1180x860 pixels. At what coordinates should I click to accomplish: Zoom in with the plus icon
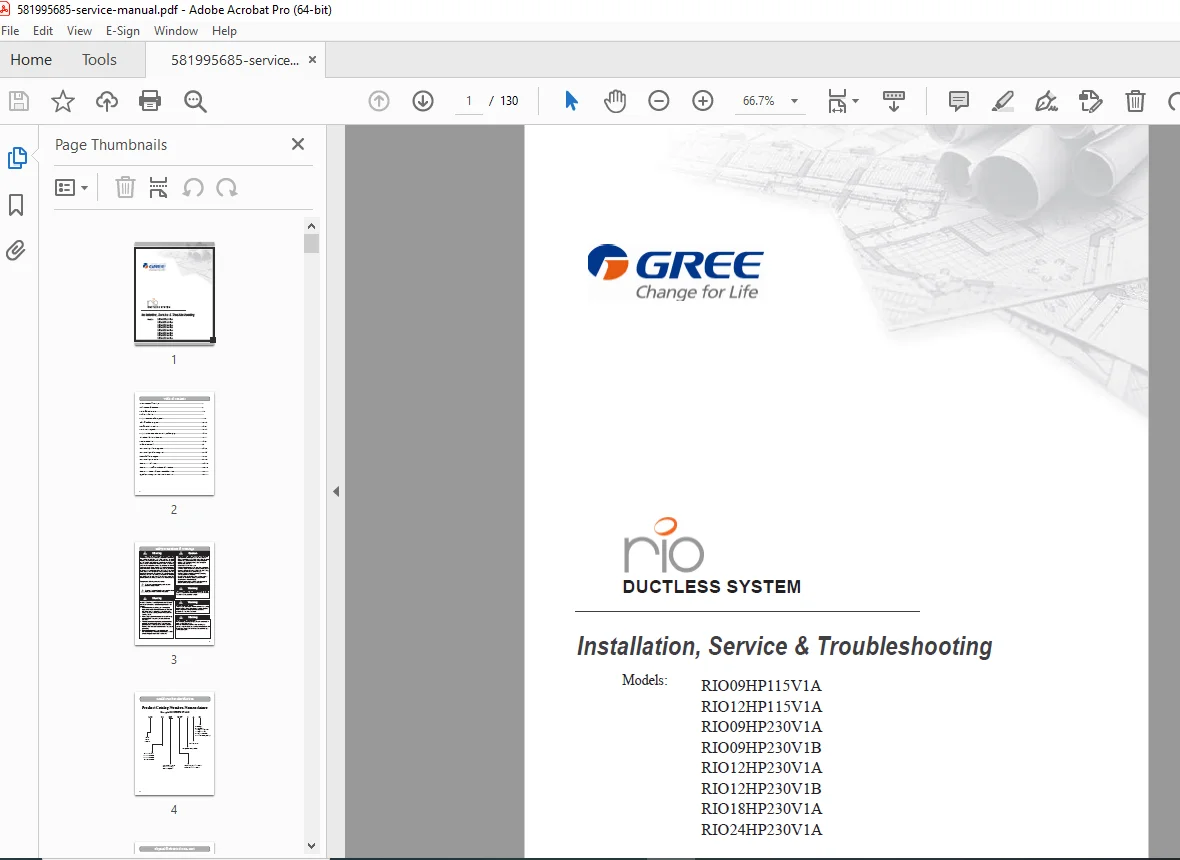pyautogui.click(x=702, y=101)
